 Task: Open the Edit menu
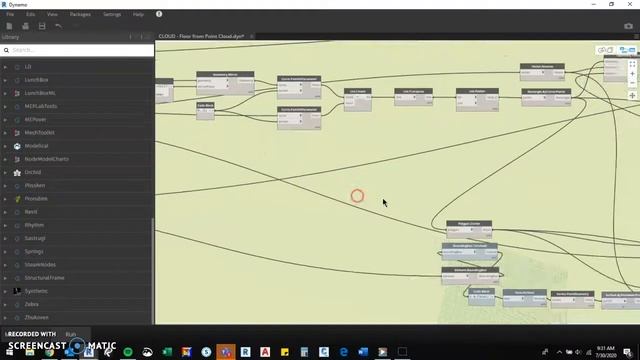tap(31, 14)
